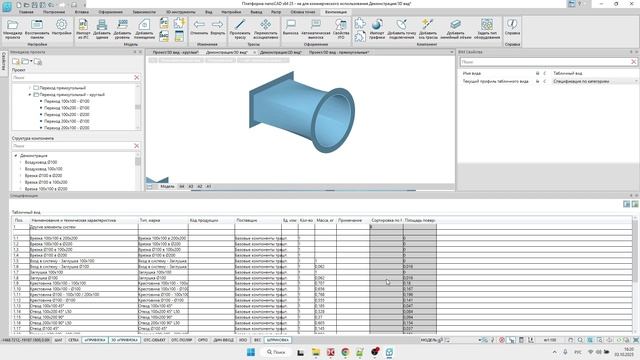Screen dimensions: 640x360
Task: Collapse the Демонстрация tree node
Action: pos(16,156)
